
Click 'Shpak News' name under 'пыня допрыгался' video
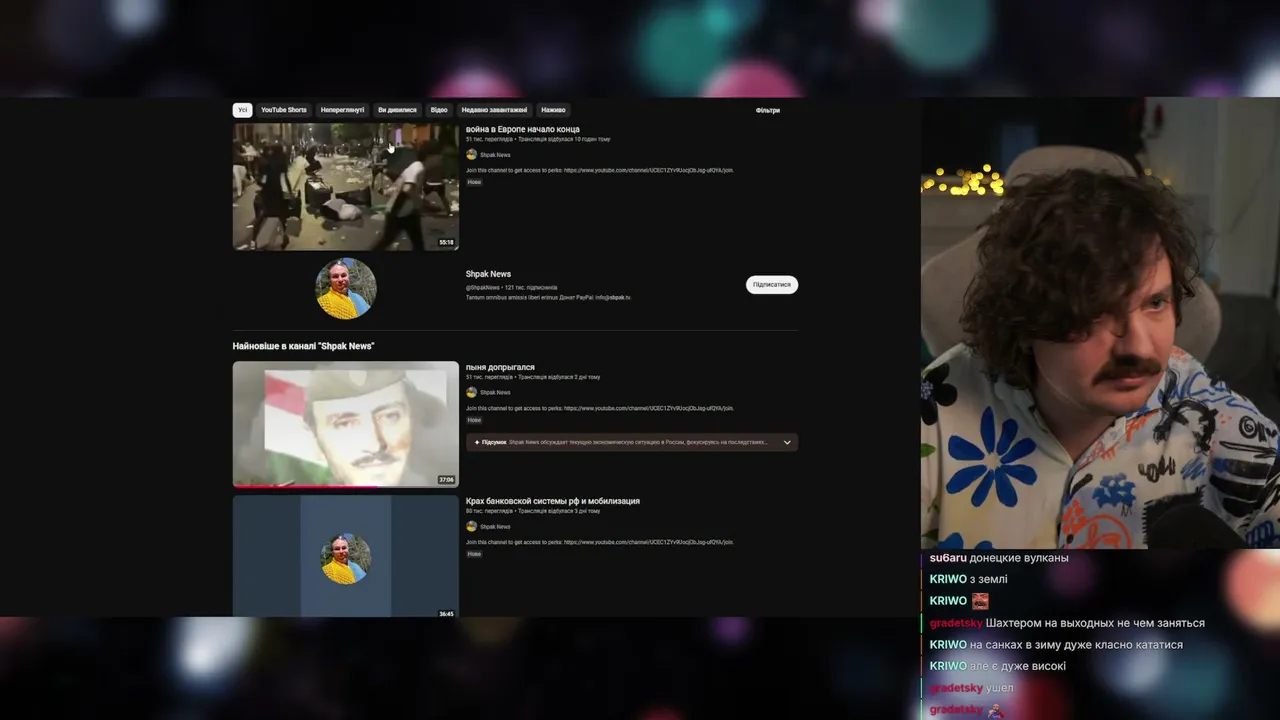[x=495, y=393]
